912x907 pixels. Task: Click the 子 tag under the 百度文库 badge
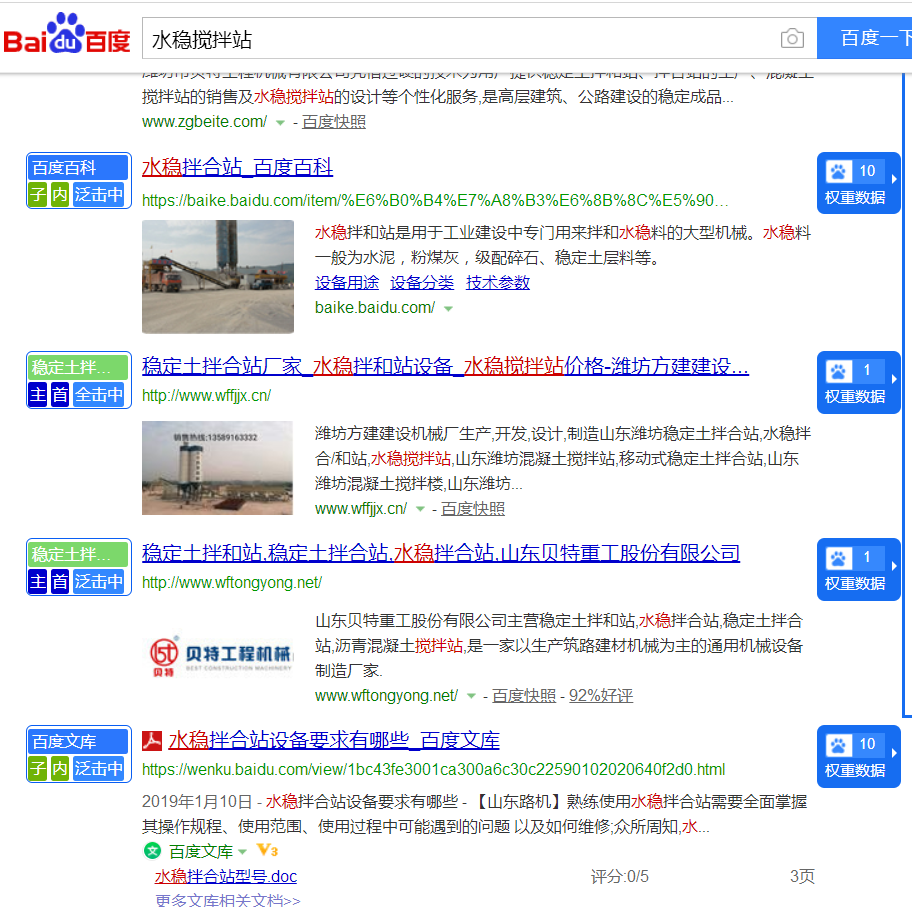[38, 769]
